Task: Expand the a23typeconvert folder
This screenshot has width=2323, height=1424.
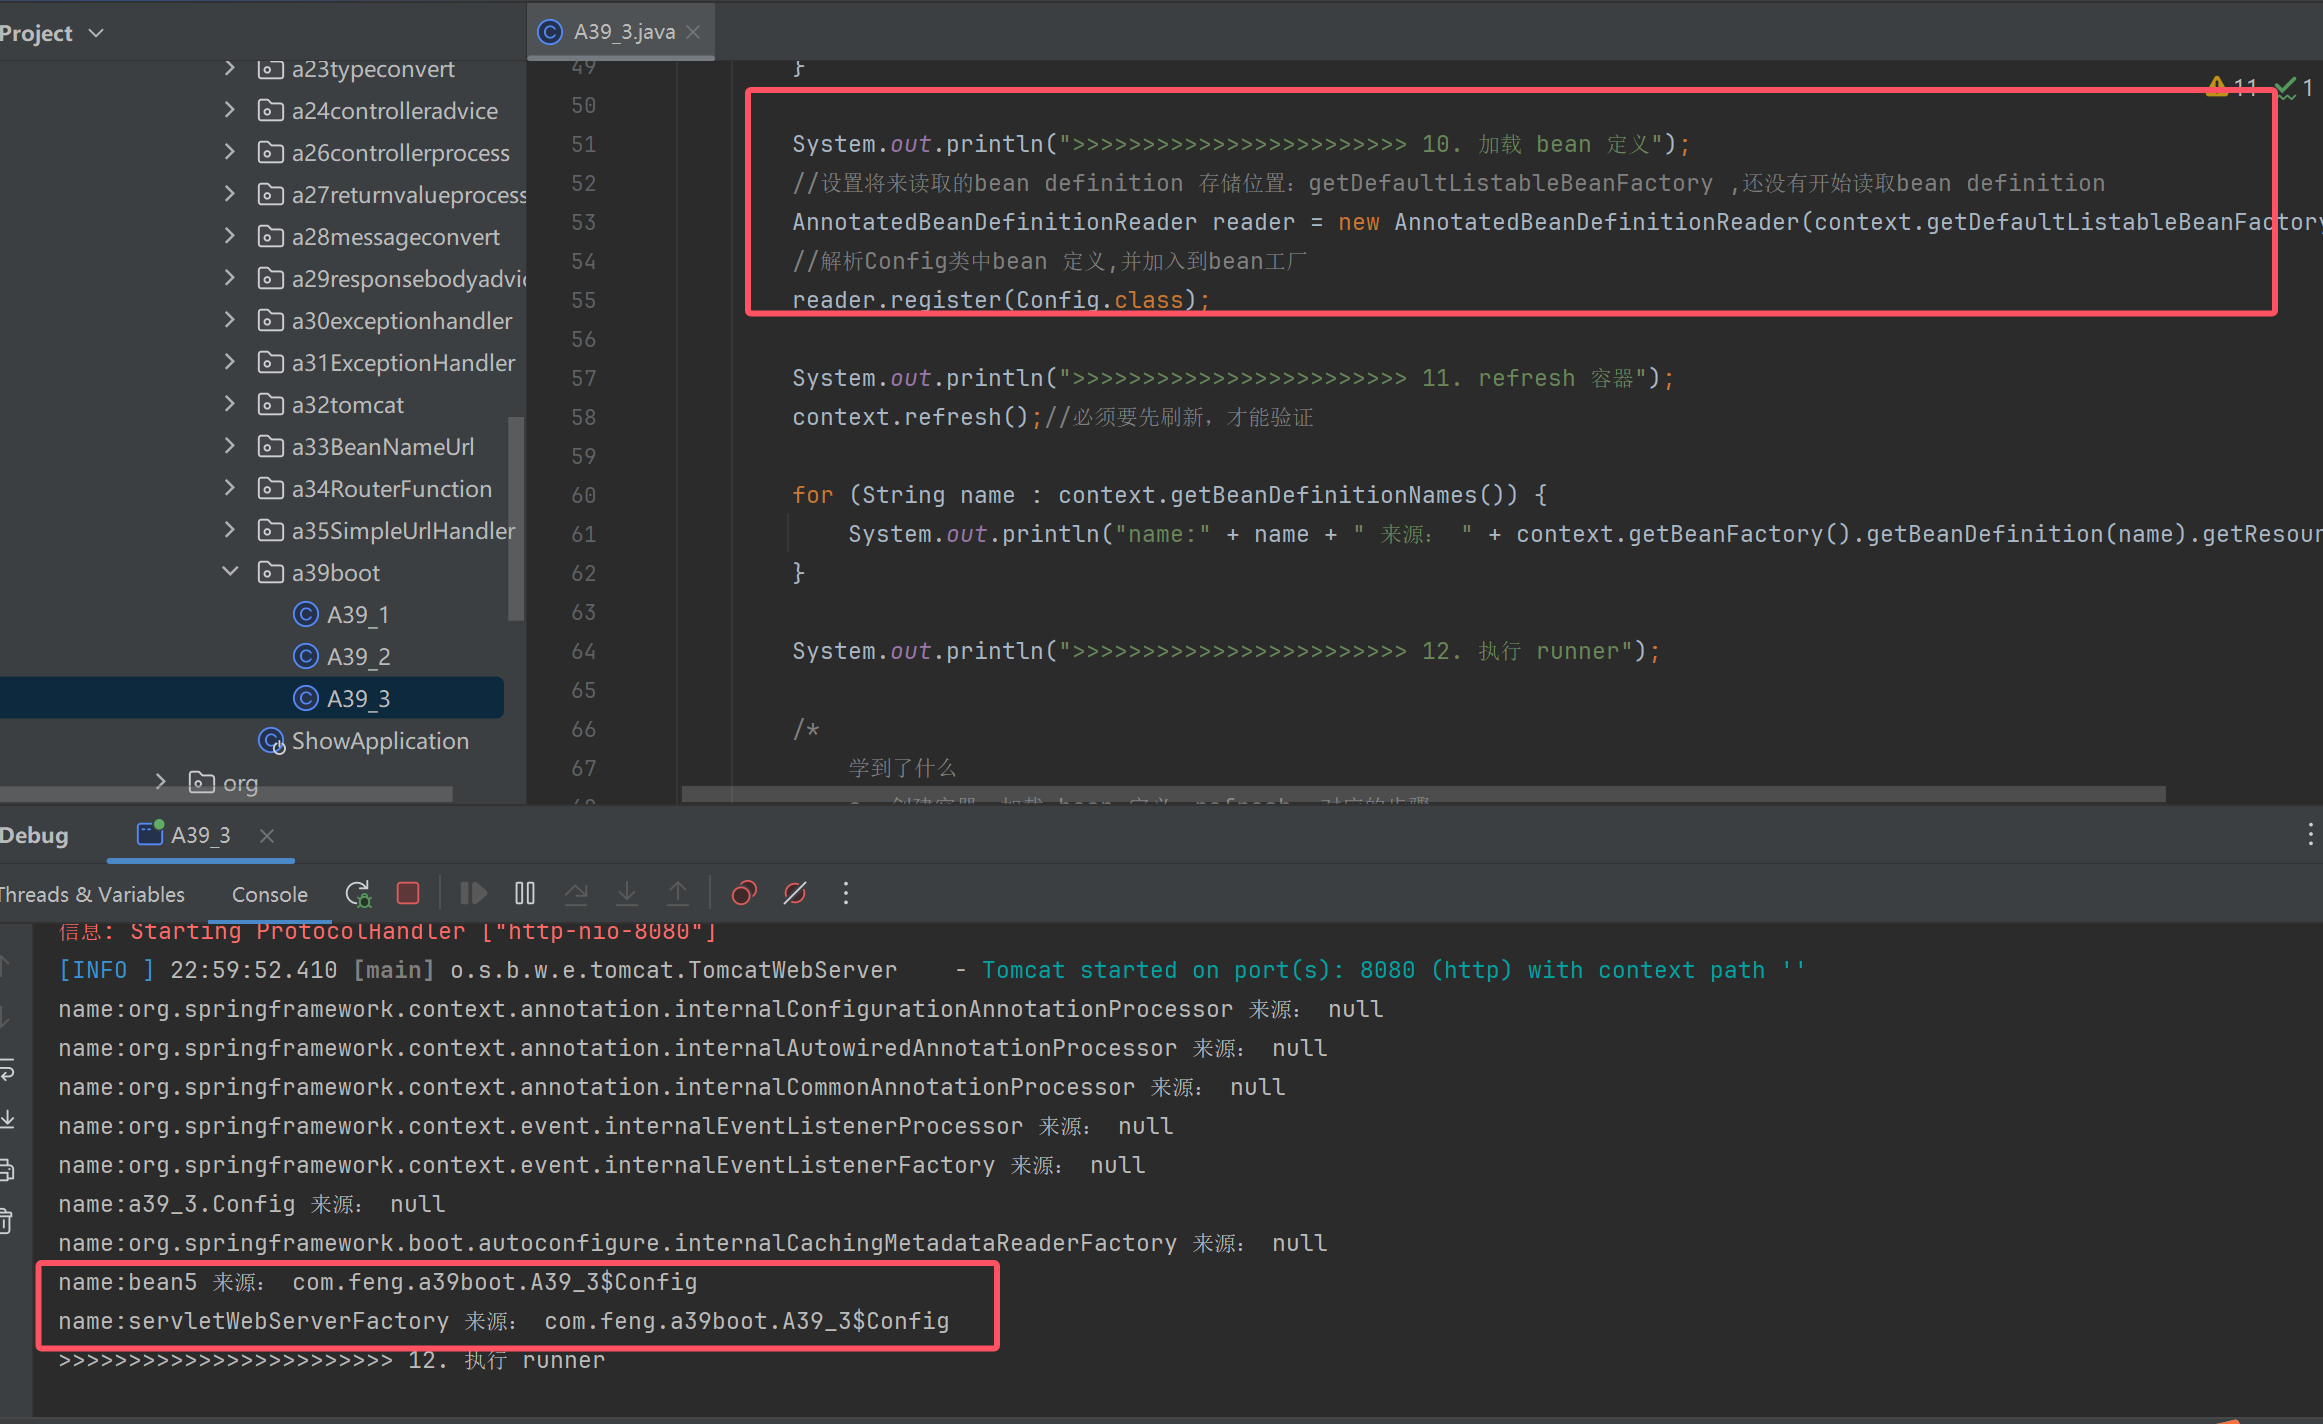Action: (x=230, y=68)
